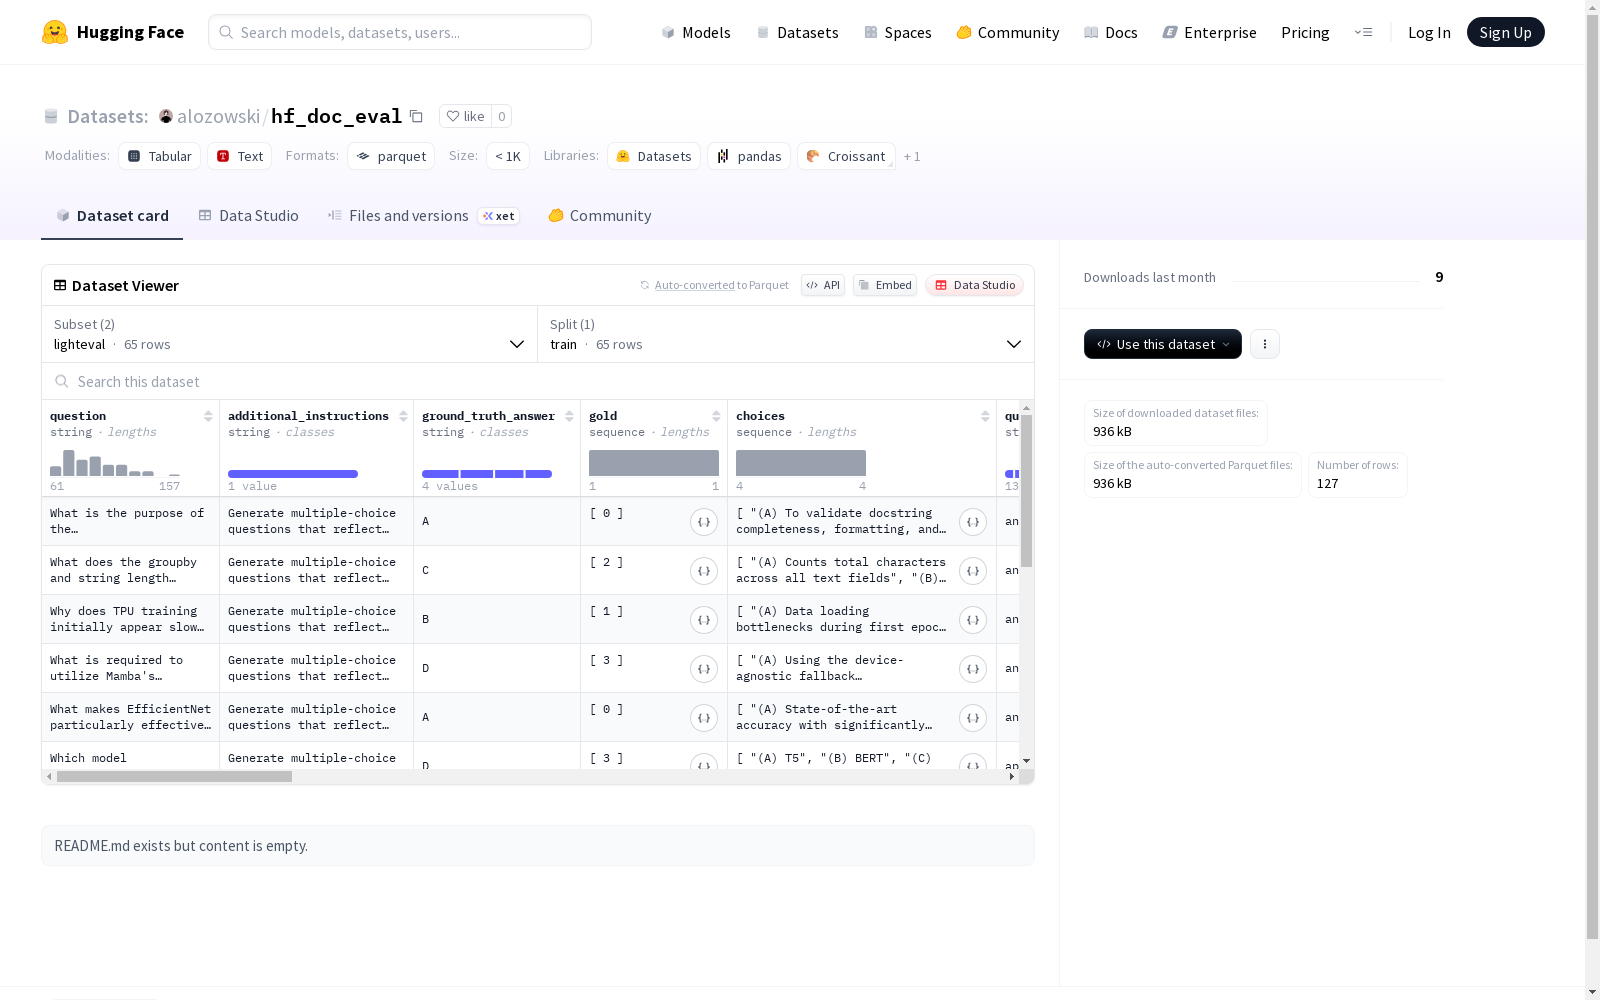Expand JSON for choices in 'Data loading bottlenecks' row
The image size is (1600, 1000).
tap(973, 620)
